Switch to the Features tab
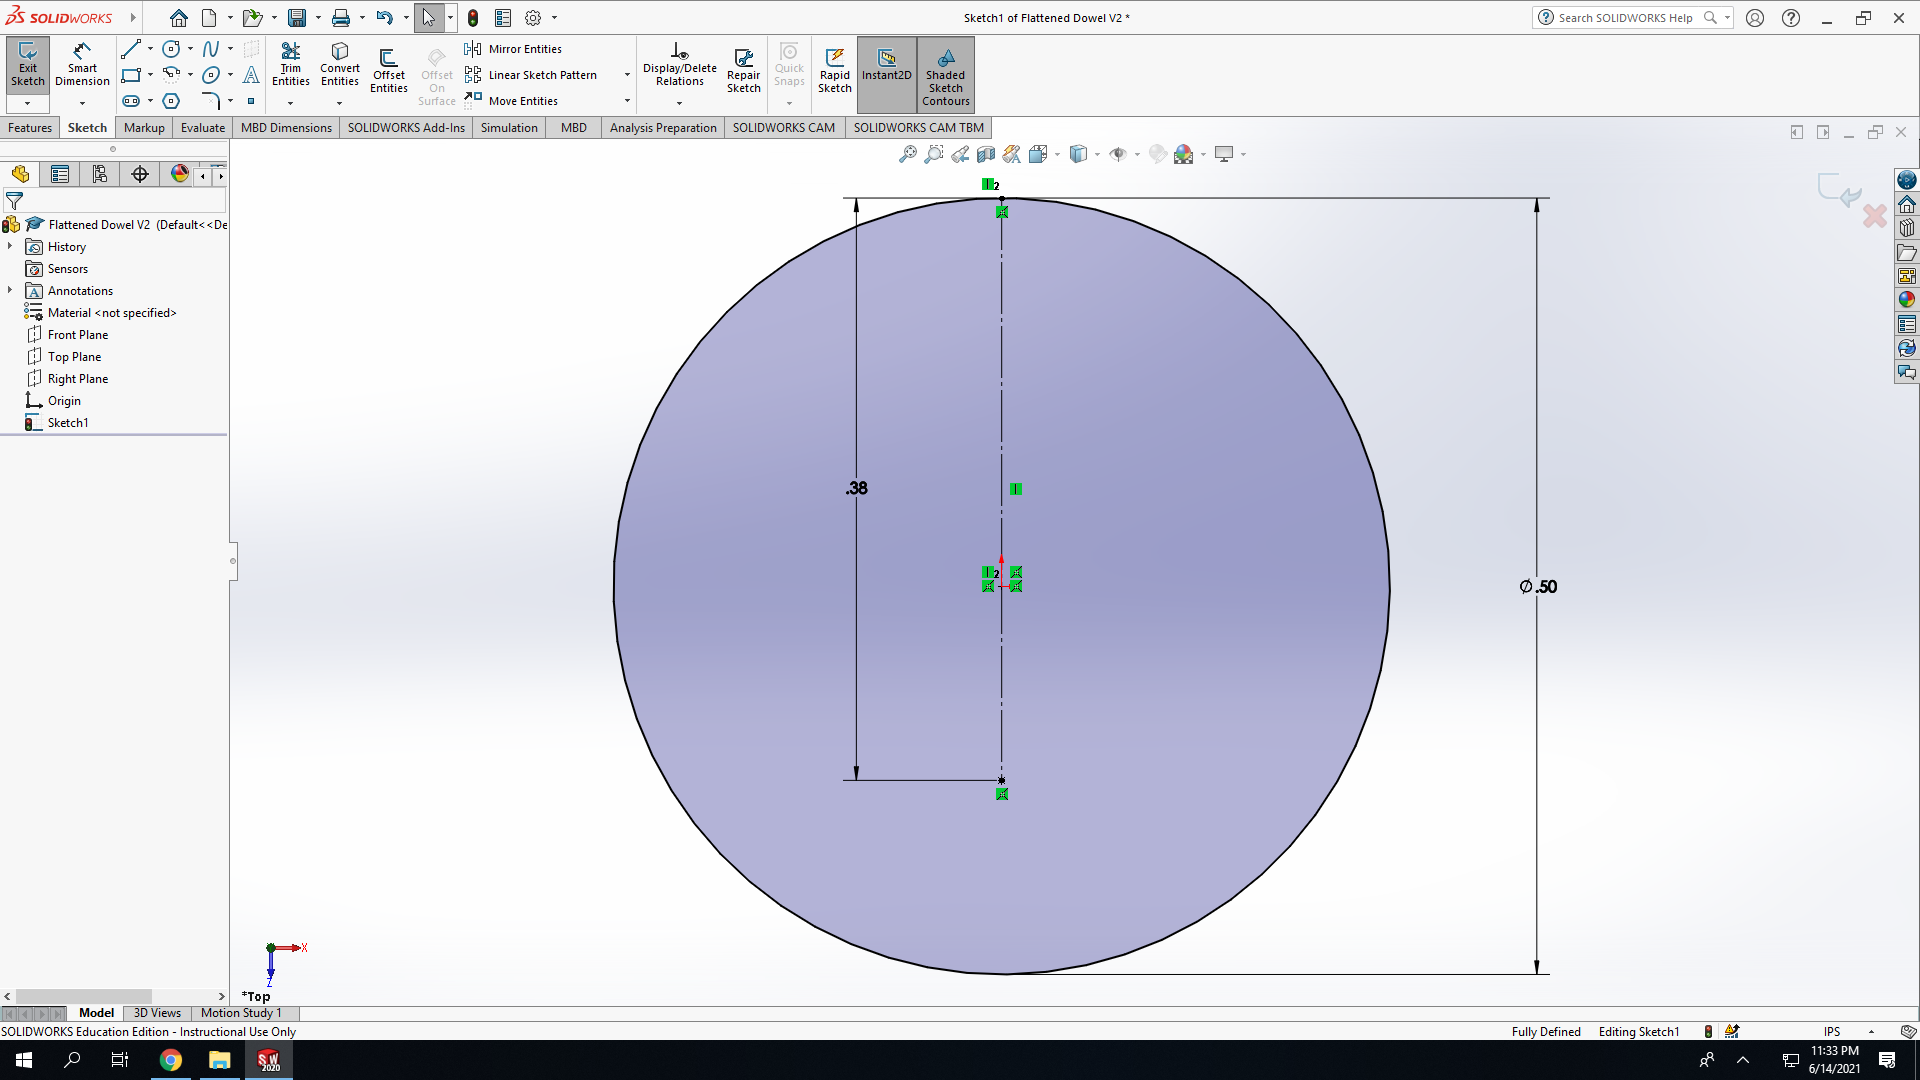The width and height of the screenshot is (1920, 1080). (30, 128)
